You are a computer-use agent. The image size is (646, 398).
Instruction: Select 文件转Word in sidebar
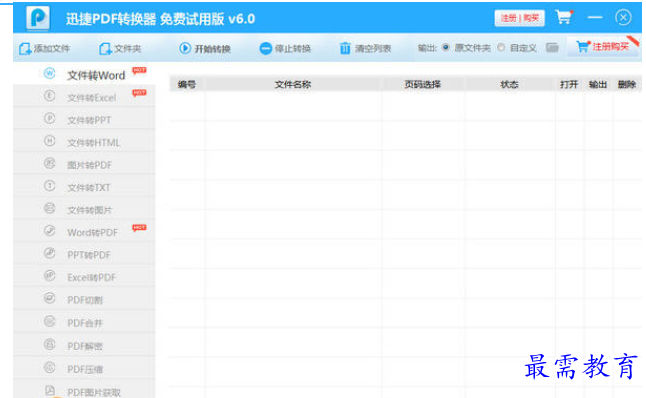click(x=84, y=75)
